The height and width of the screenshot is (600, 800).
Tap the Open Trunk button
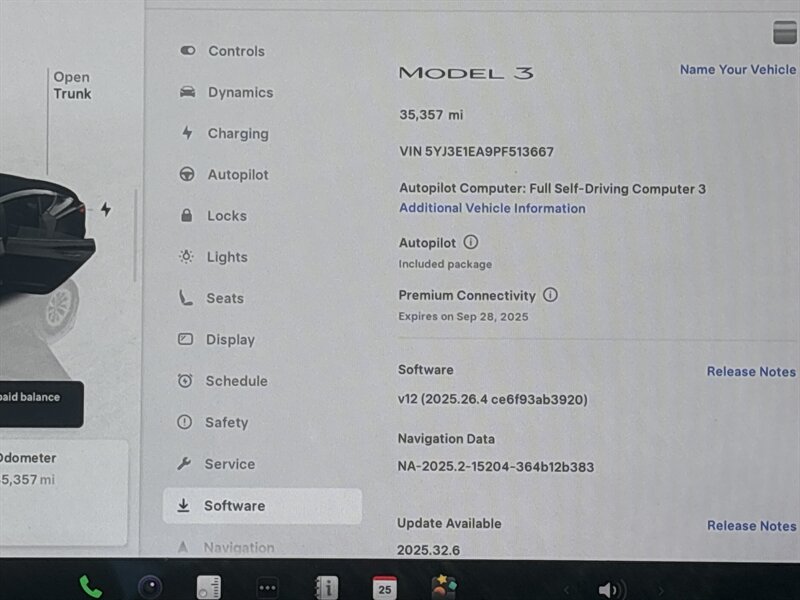coord(72,85)
